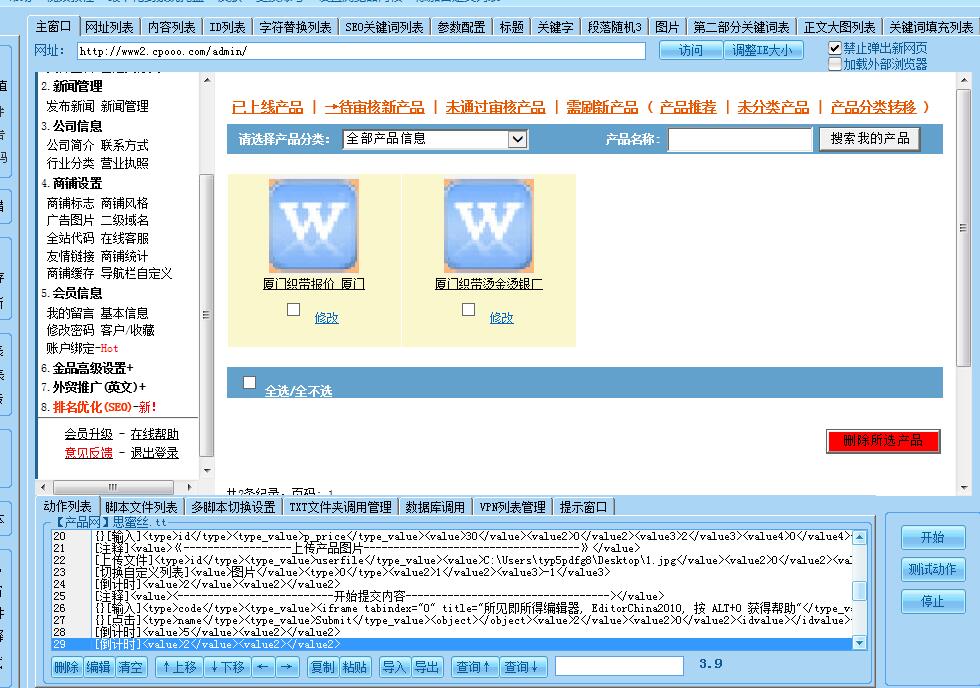Image resolution: width=980 pixels, height=688 pixels.
Task: Open 多脚本切换设置 tab
Action: (x=233, y=507)
